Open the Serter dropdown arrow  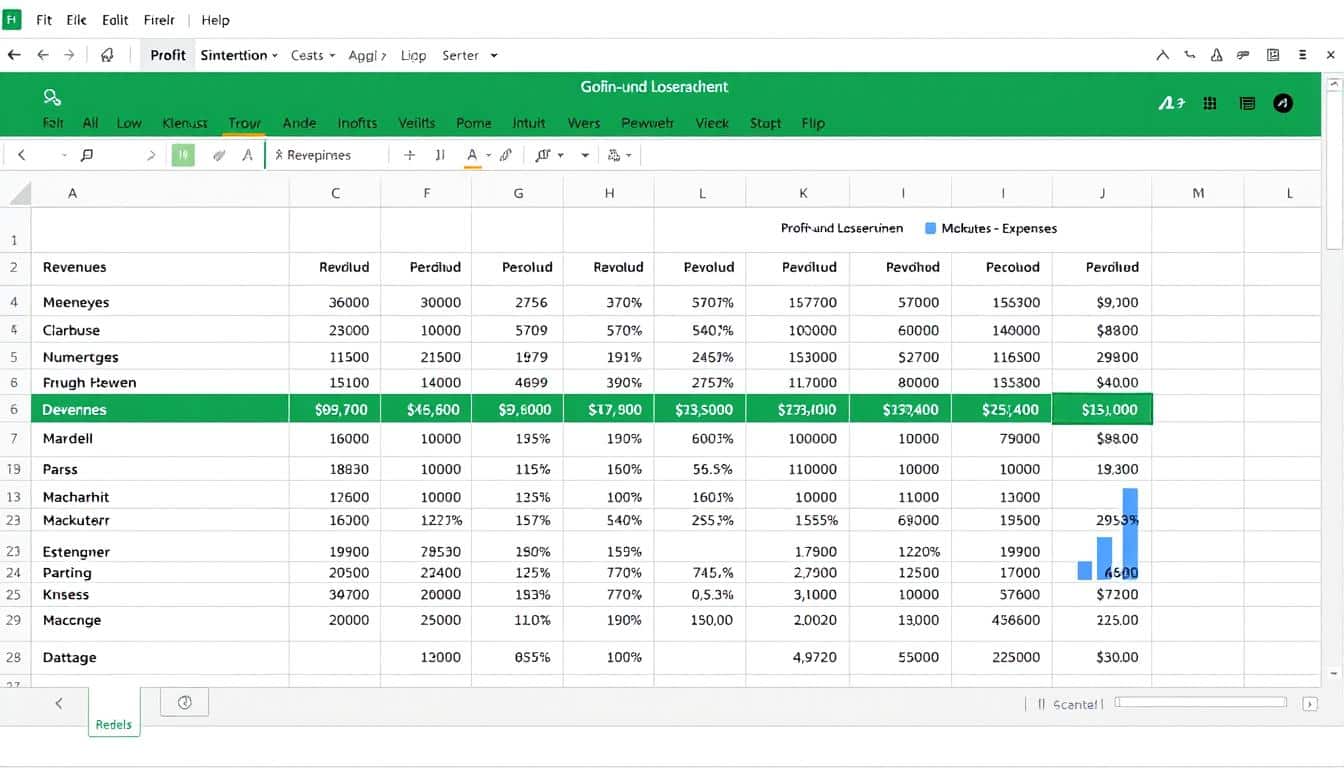[494, 56]
